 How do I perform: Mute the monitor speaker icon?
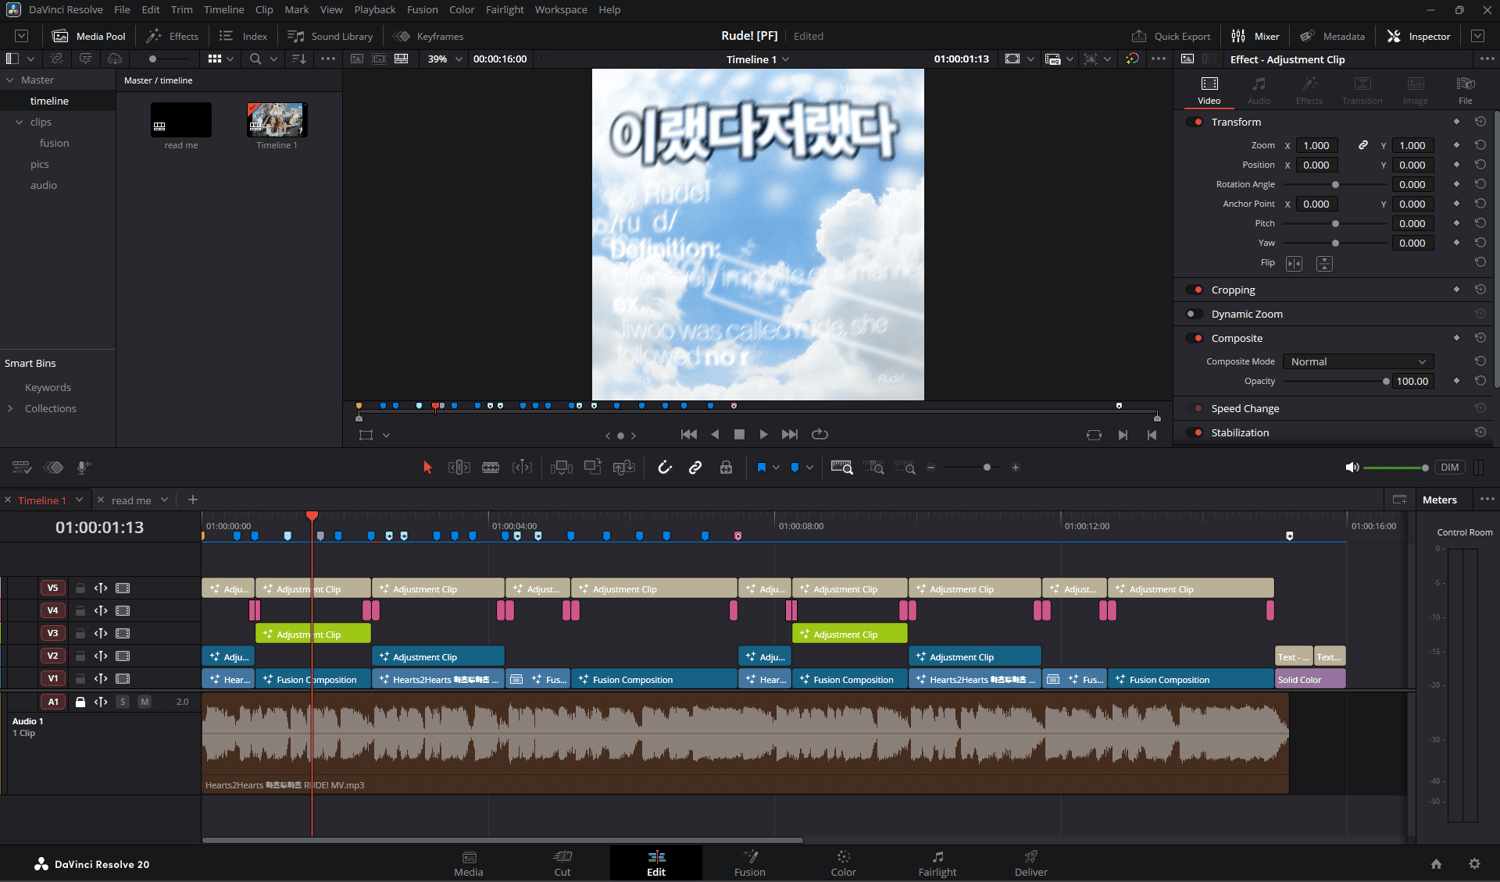coord(1352,467)
